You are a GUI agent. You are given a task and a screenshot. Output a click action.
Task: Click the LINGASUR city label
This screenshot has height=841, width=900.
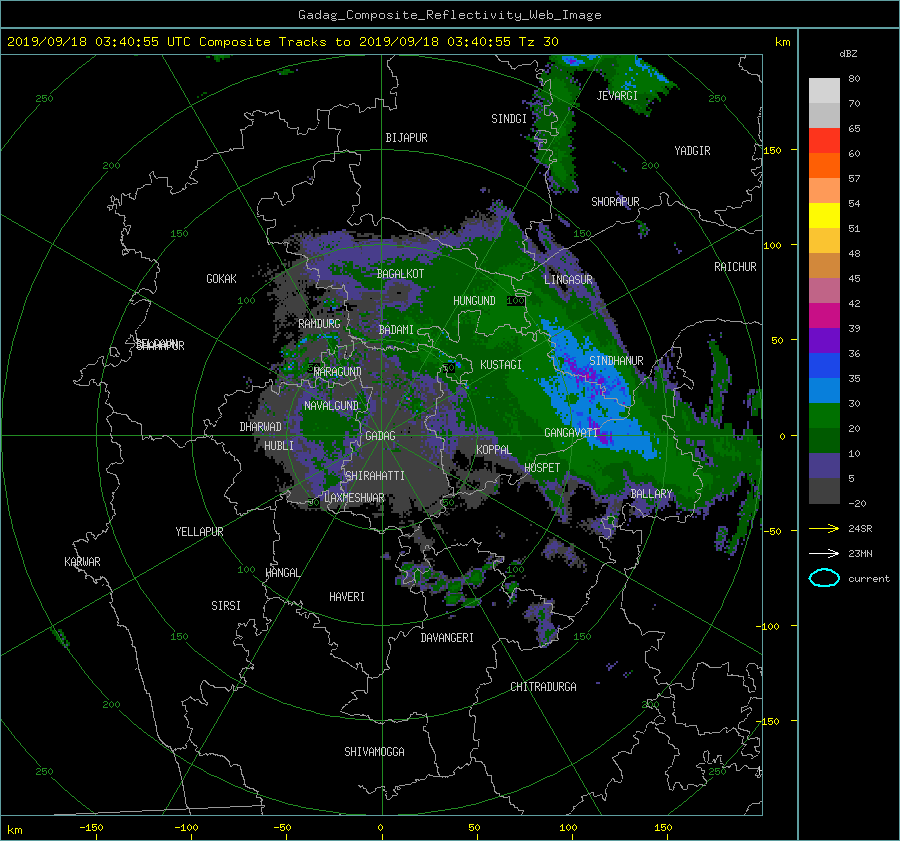[x=568, y=280]
